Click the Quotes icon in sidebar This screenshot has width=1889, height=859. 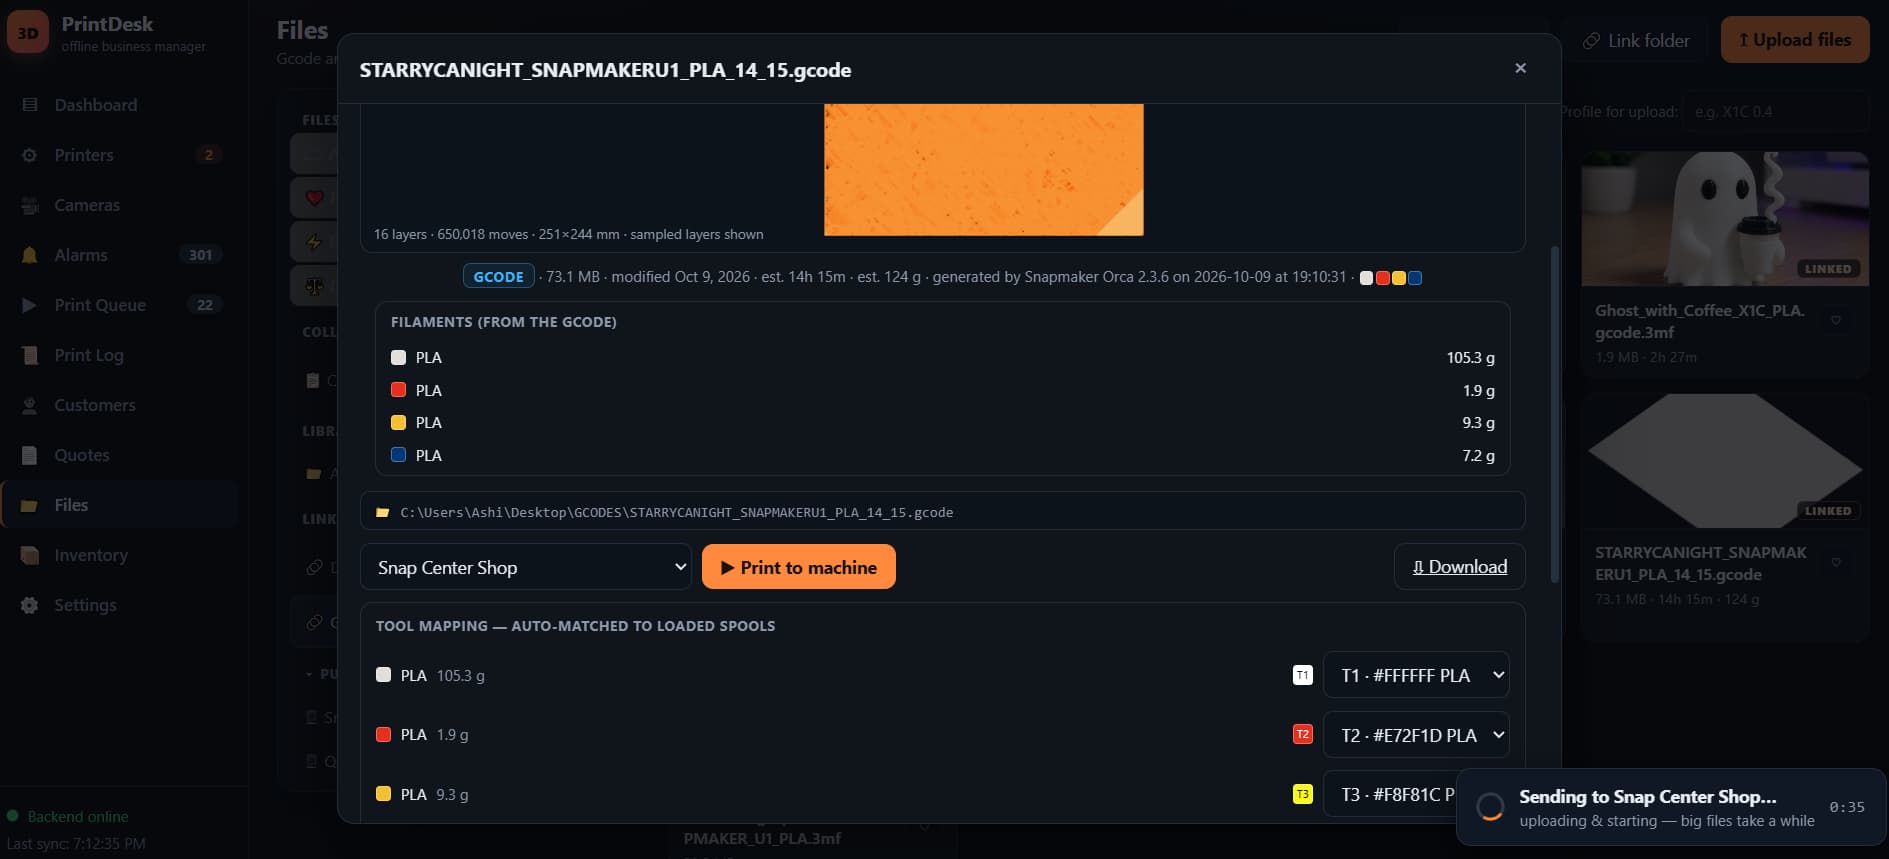pyautogui.click(x=30, y=455)
